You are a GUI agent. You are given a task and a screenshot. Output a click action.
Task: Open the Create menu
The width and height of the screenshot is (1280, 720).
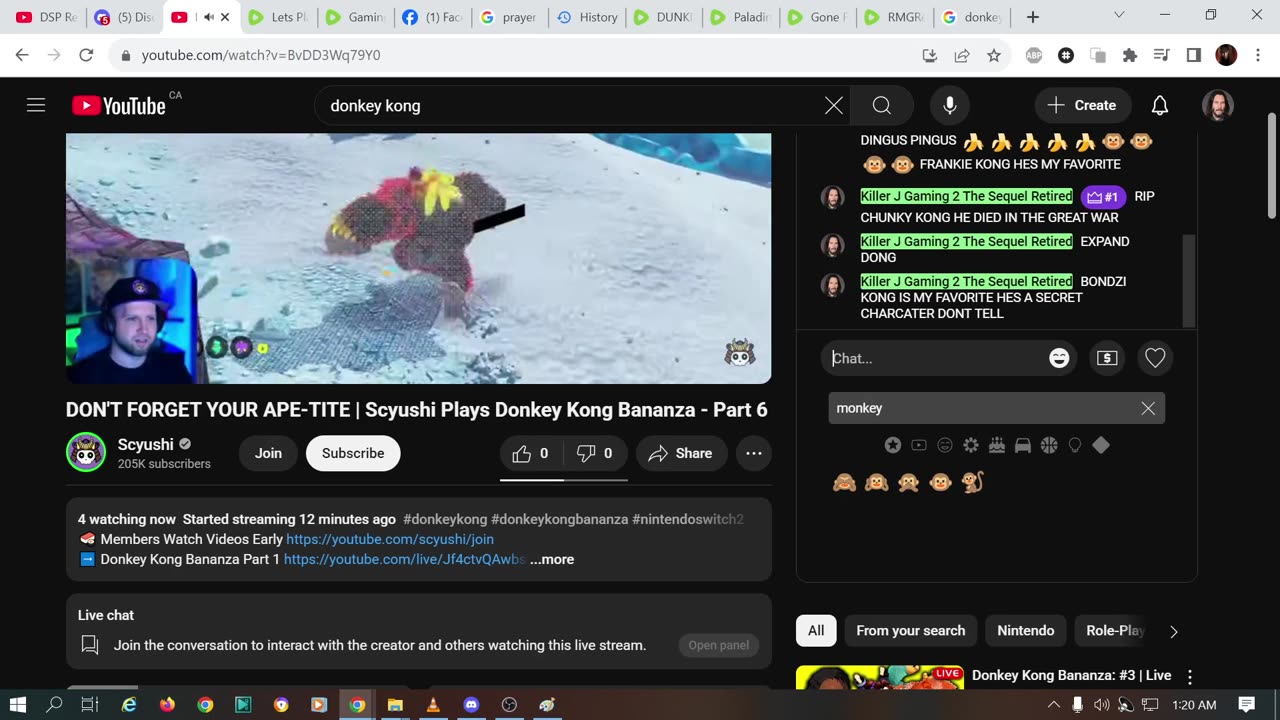[x=1082, y=105]
